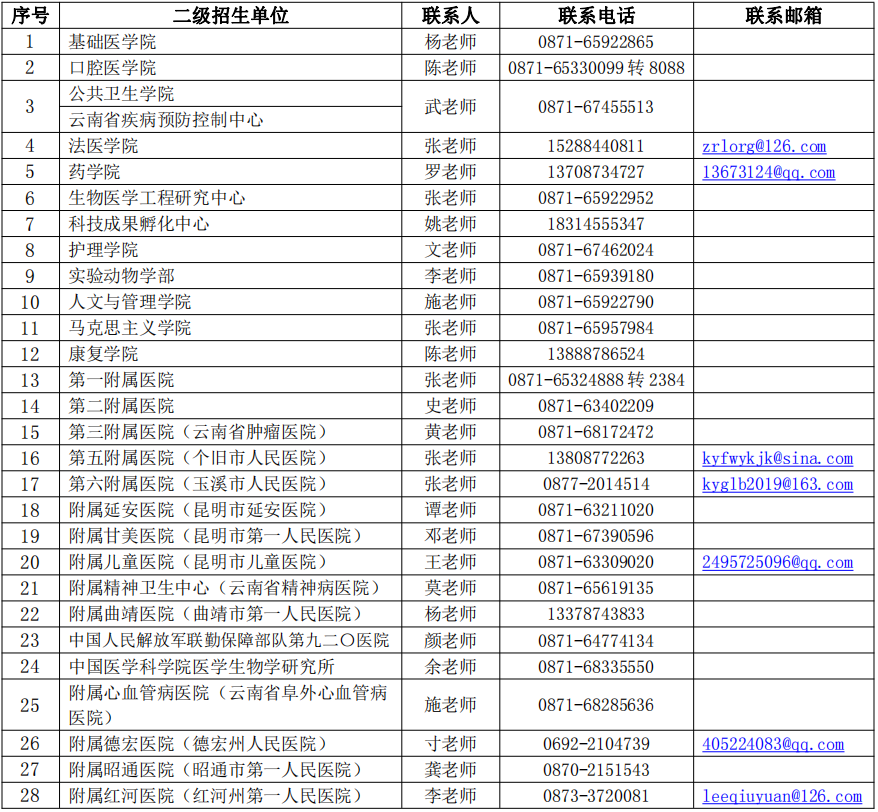Select phone number 13888786524
Viewport: 878px width, 812px height.
(x=596, y=354)
